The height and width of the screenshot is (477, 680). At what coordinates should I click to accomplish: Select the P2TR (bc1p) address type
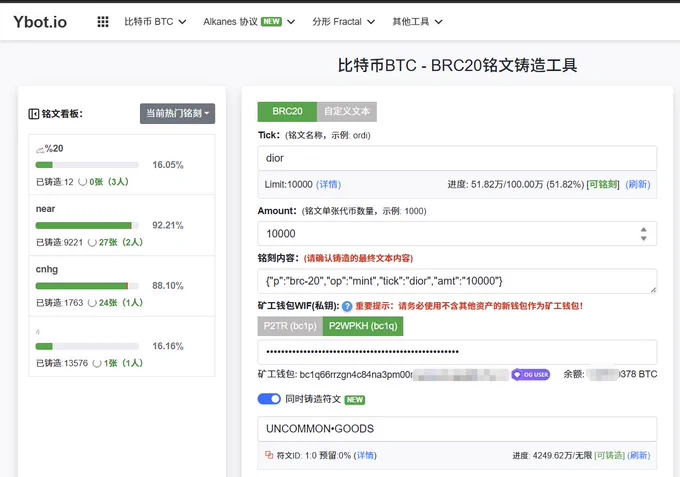290,326
